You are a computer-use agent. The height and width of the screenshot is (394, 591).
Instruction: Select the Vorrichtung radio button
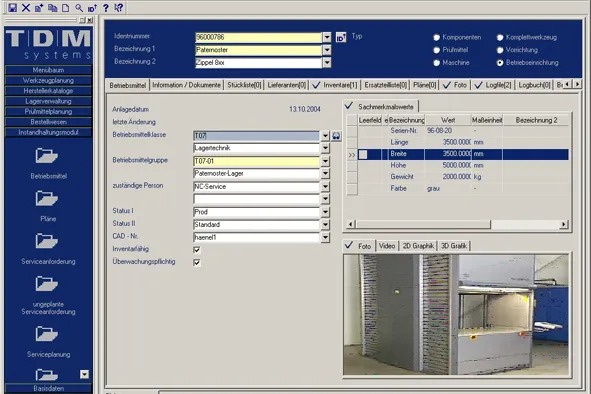500,50
